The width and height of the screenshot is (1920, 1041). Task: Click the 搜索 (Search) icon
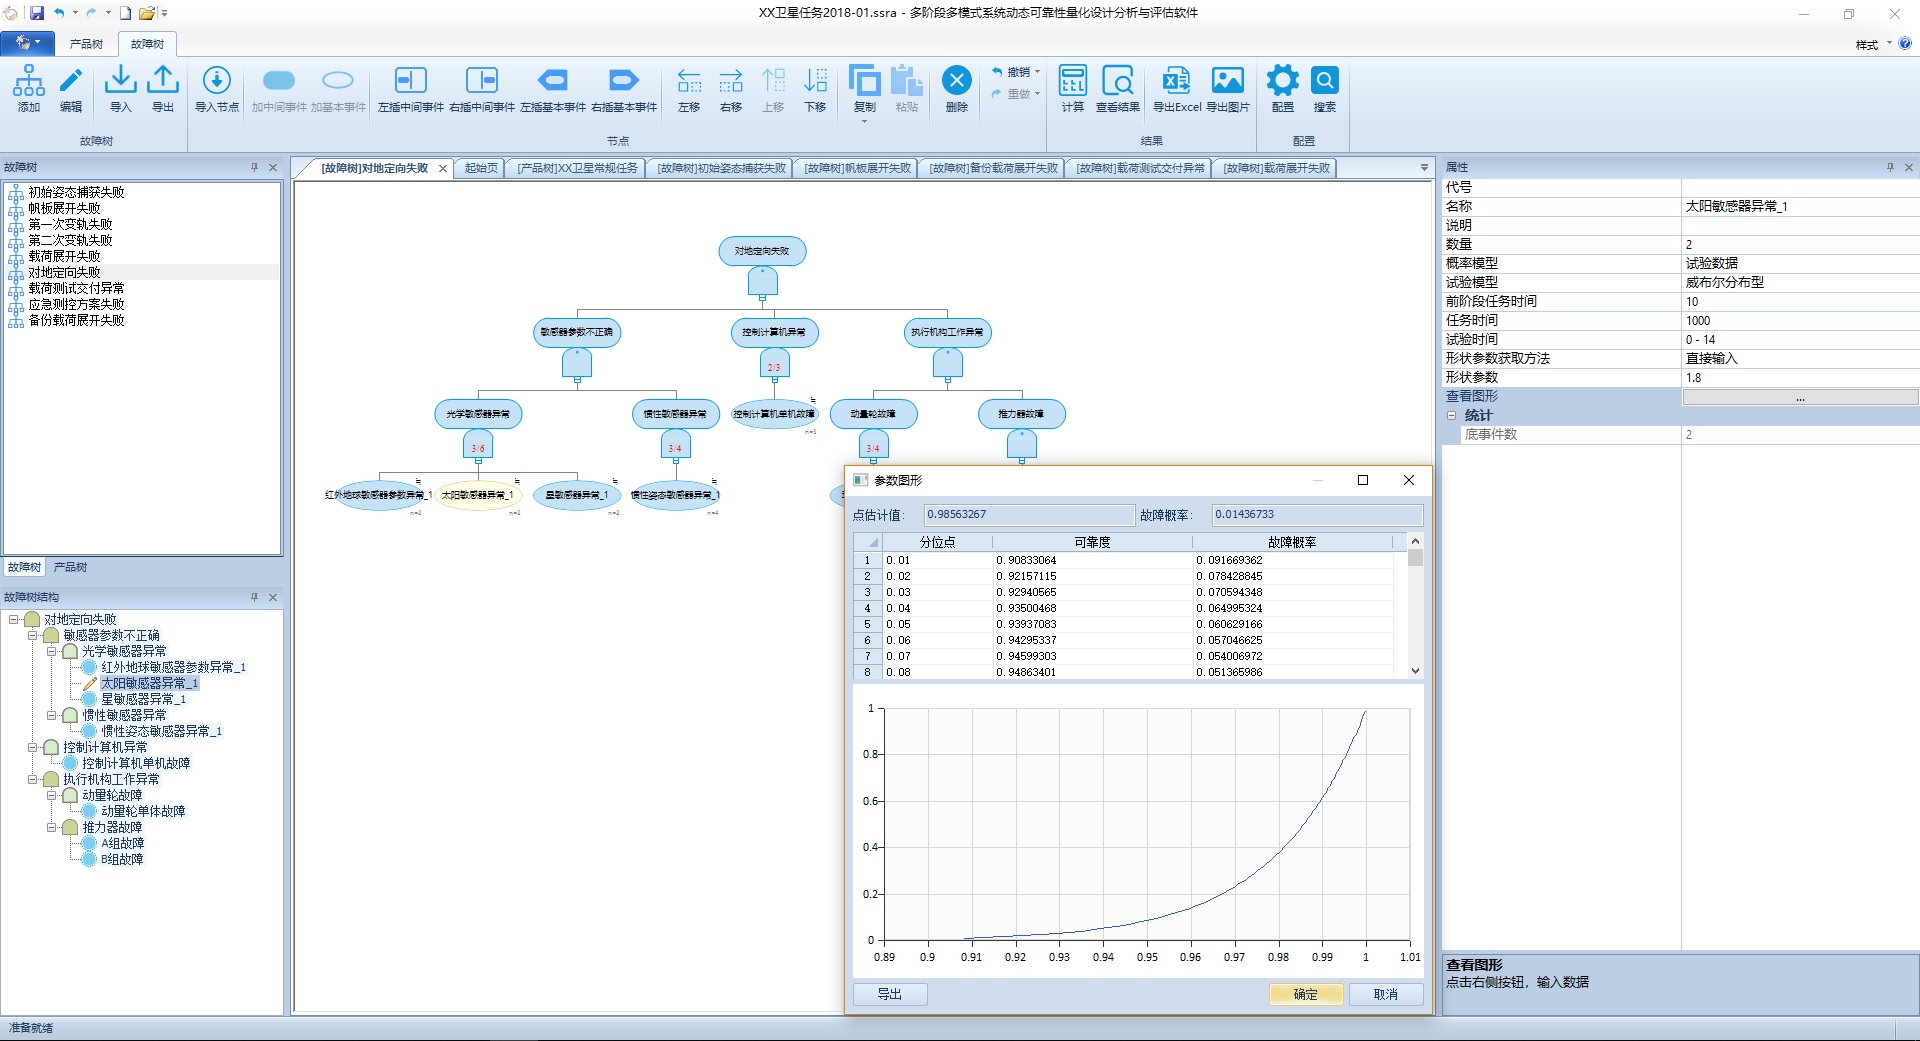1325,88
